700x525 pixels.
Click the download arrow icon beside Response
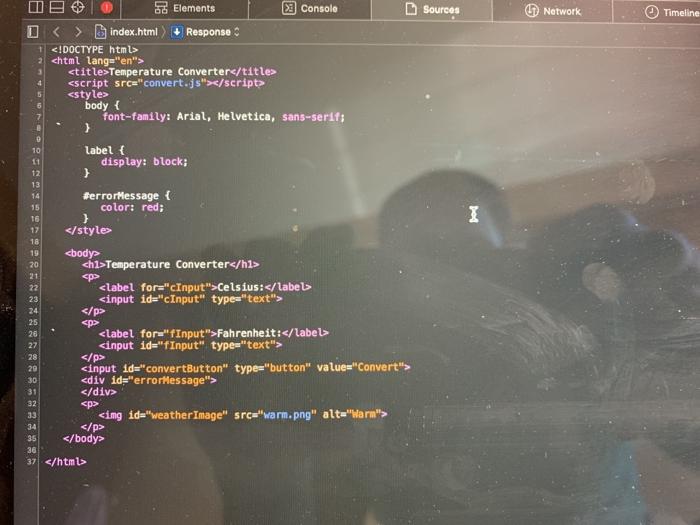coord(177,32)
